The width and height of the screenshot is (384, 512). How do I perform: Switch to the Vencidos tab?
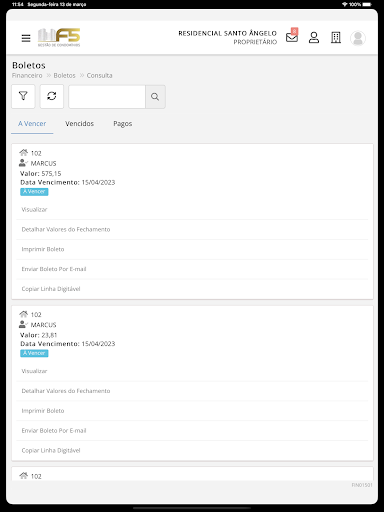(79, 124)
